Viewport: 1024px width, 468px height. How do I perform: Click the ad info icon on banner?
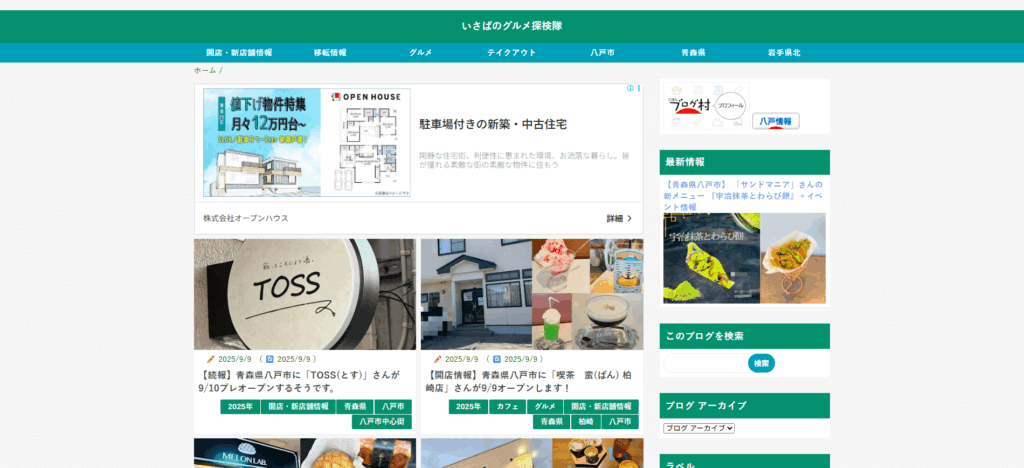coord(630,89)
